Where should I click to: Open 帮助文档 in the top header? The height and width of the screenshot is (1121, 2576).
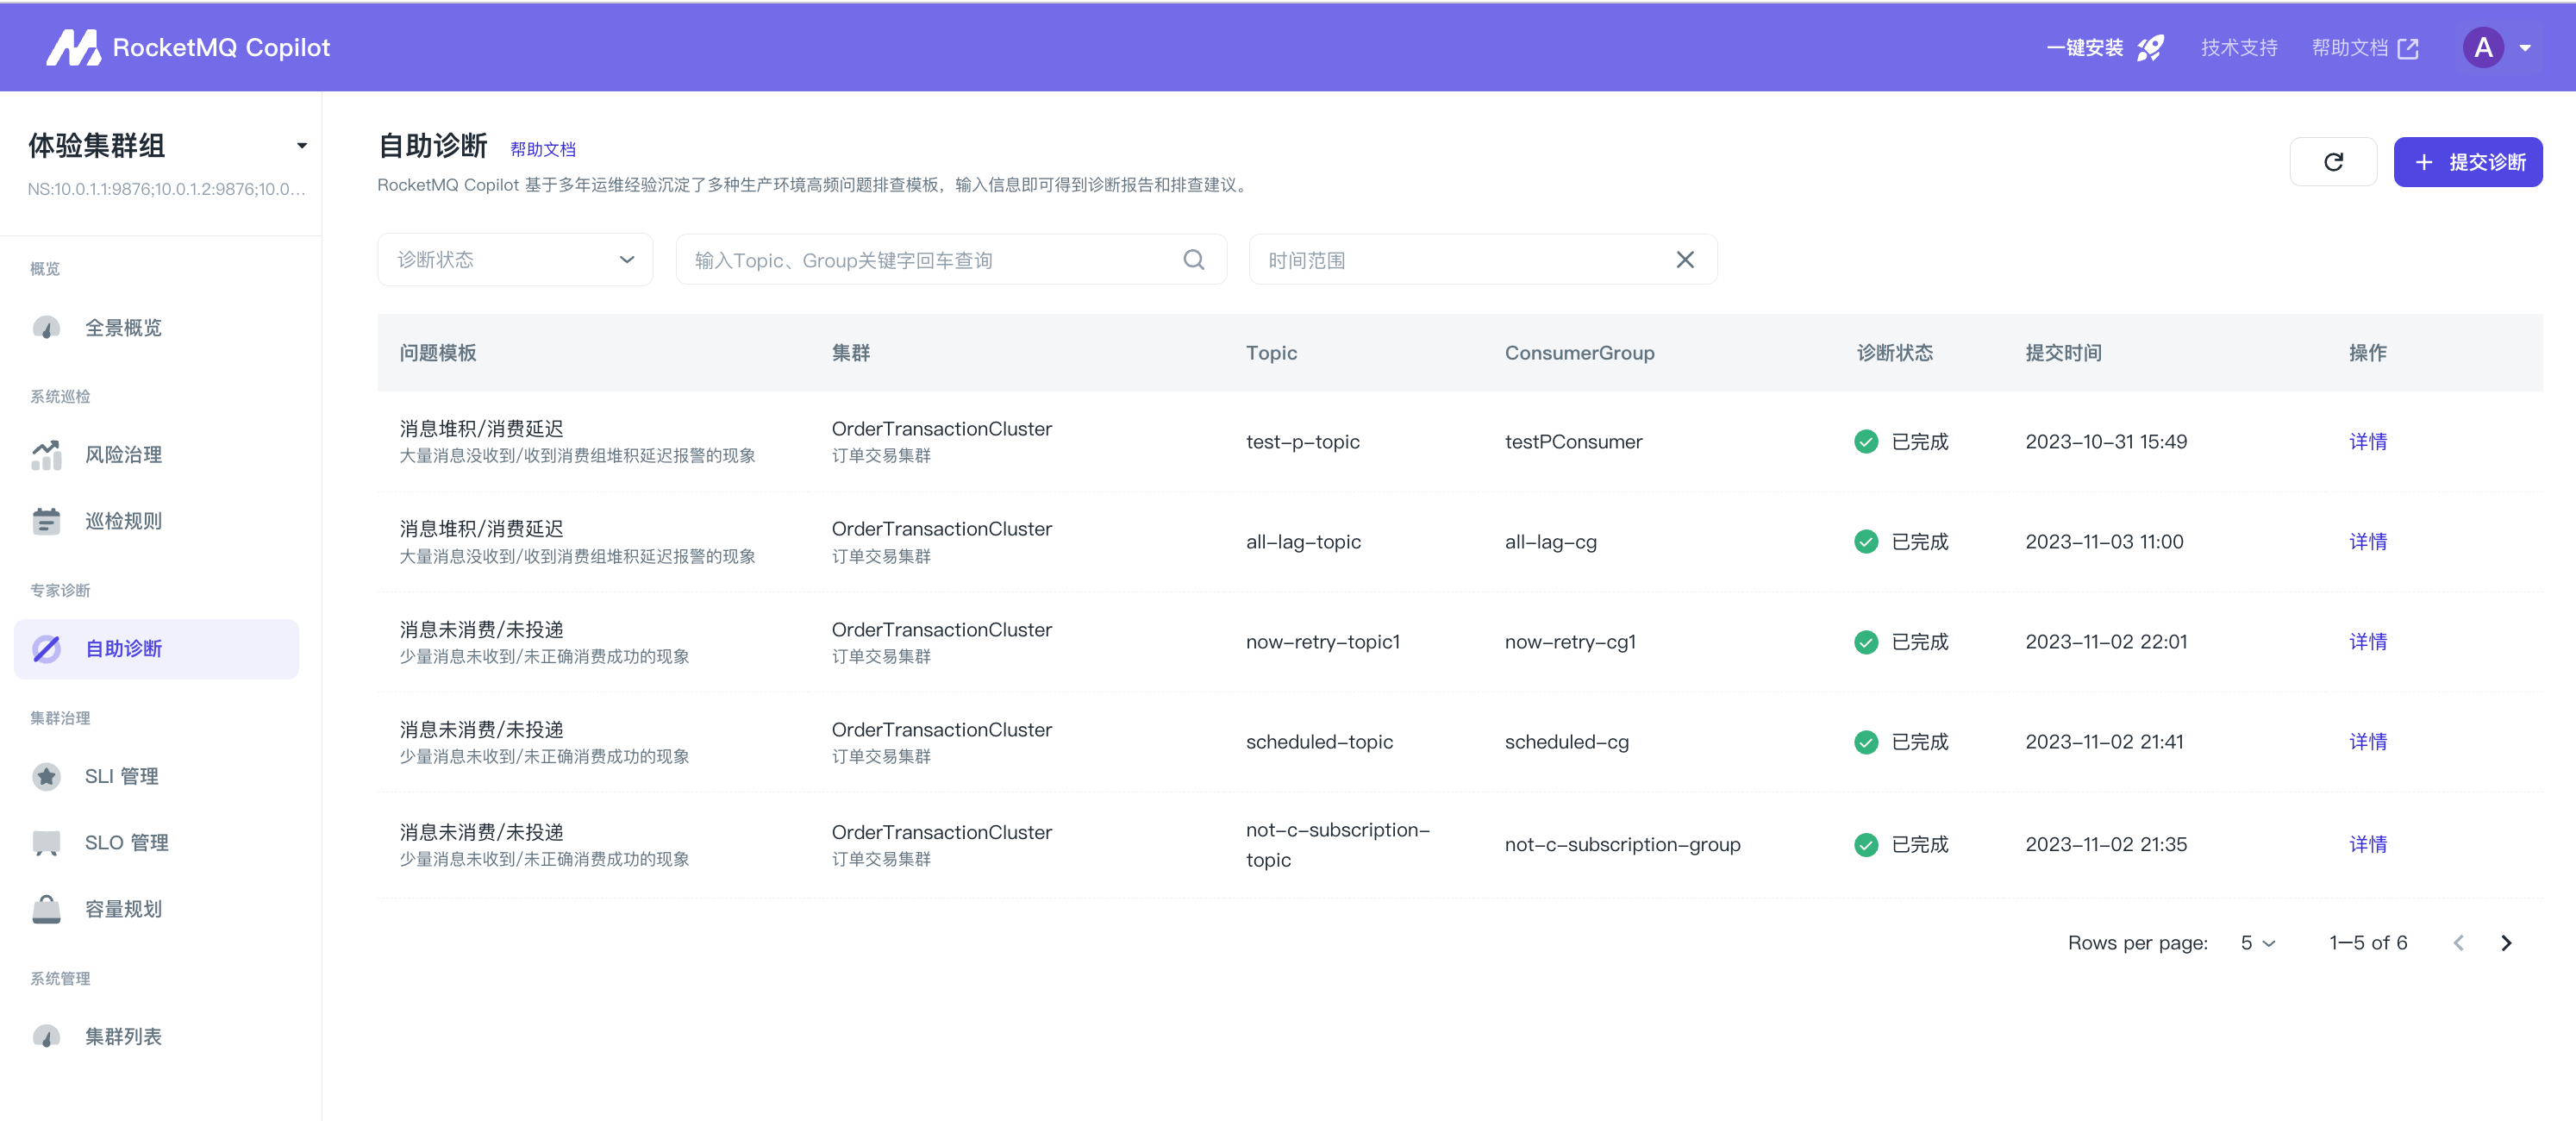point(2349,48)
